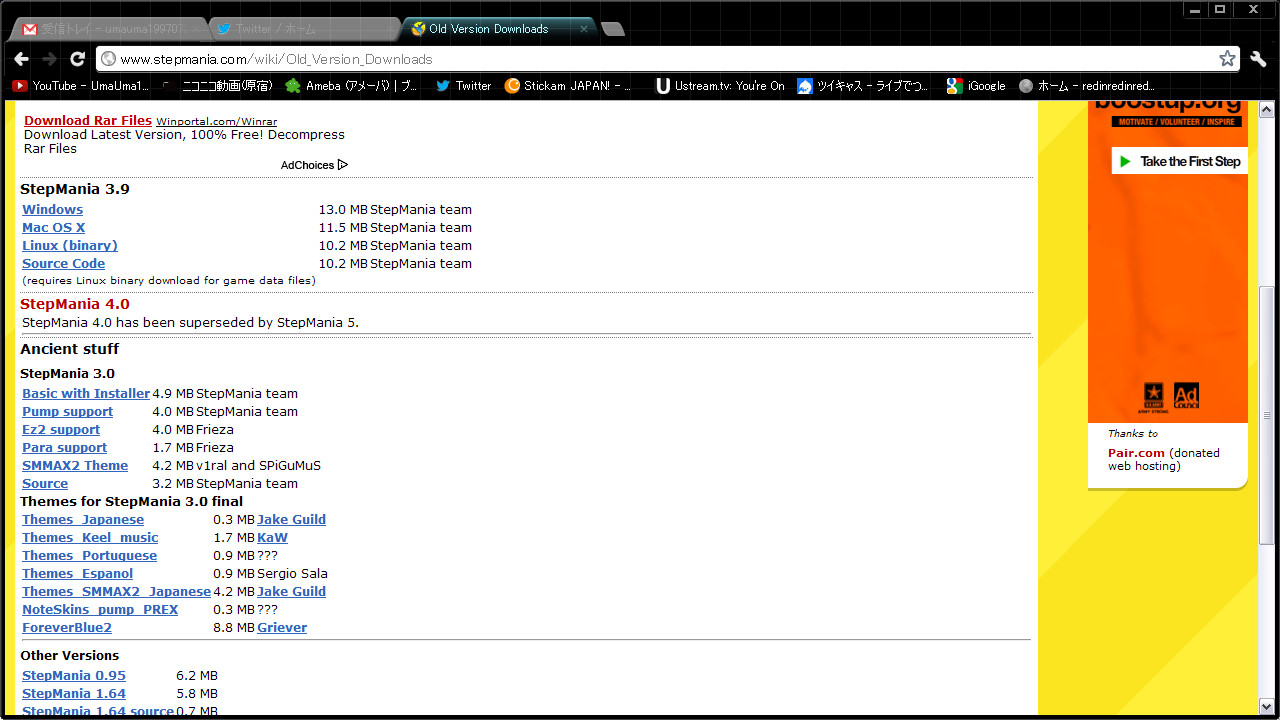Go forward with the browser forward arrow

(50, 59)
